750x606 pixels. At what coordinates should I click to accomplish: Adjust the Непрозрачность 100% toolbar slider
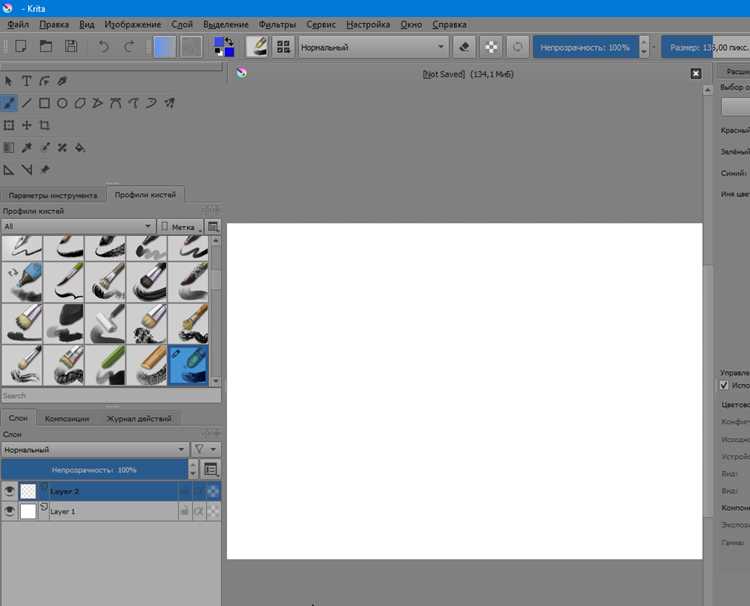(x=585, y=47)
